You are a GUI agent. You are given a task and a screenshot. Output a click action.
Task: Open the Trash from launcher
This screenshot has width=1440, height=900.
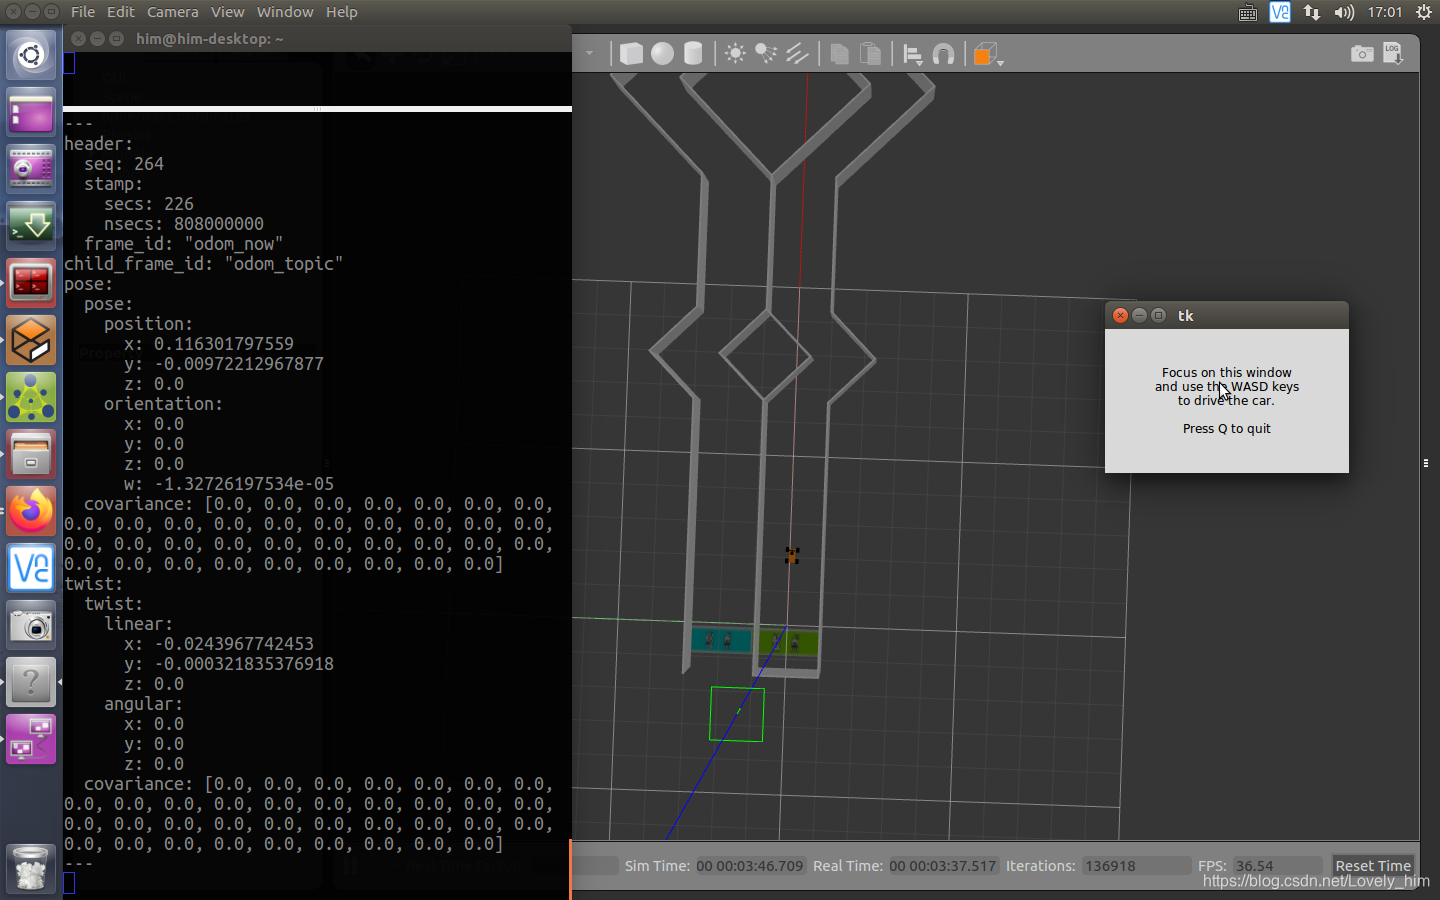coord(31,867)
